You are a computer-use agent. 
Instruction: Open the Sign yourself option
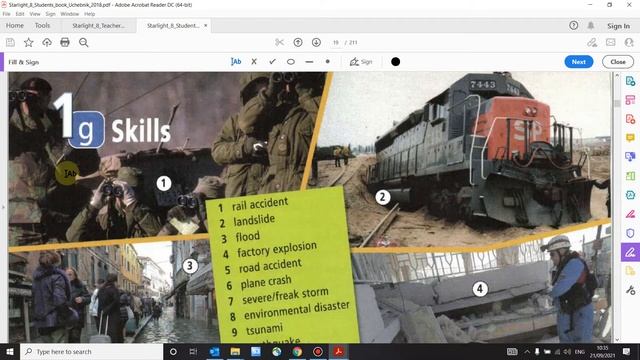[x=361, y=62]
